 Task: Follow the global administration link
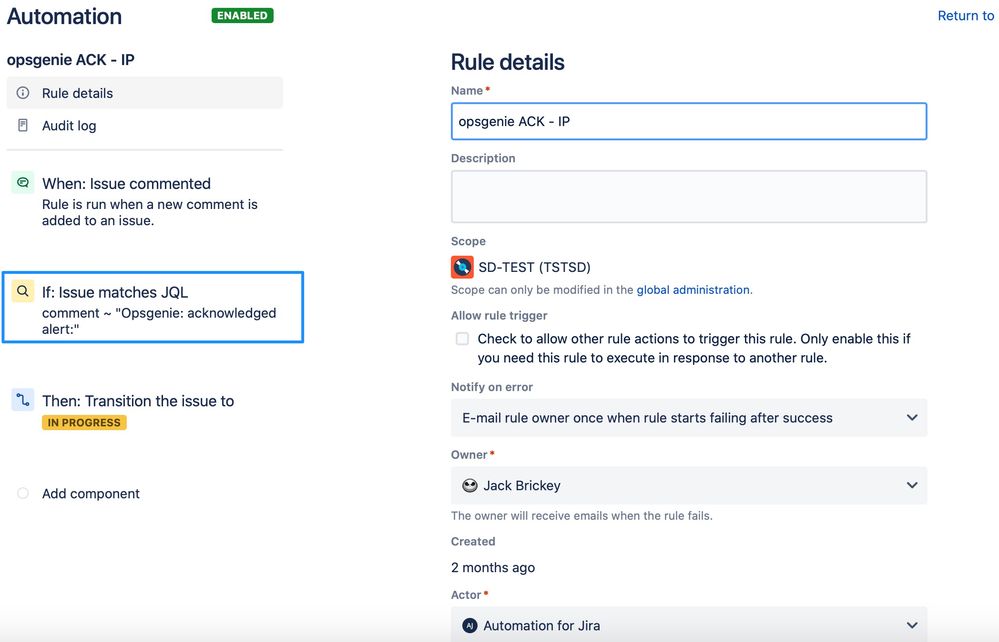pyautogui.click(x=693, y=290)
